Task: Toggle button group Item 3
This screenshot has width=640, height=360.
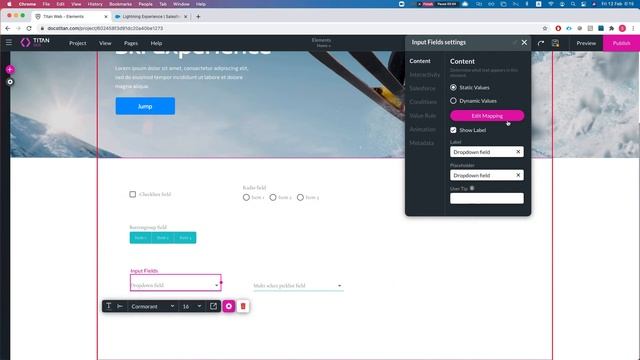Action: coord(185,238)
